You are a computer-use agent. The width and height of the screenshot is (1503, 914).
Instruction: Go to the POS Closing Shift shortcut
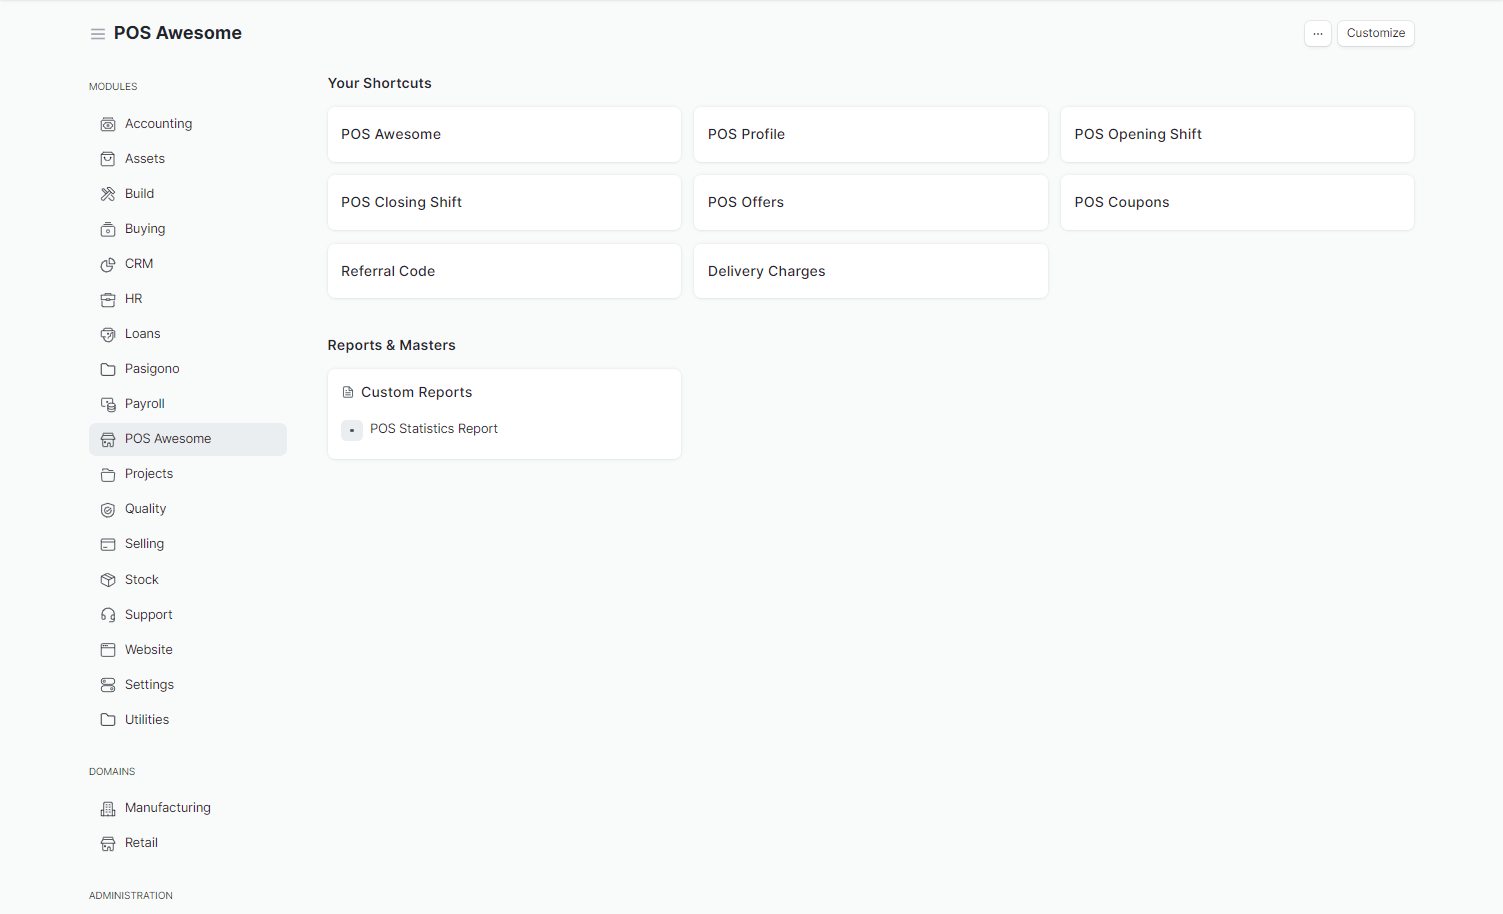504,202
